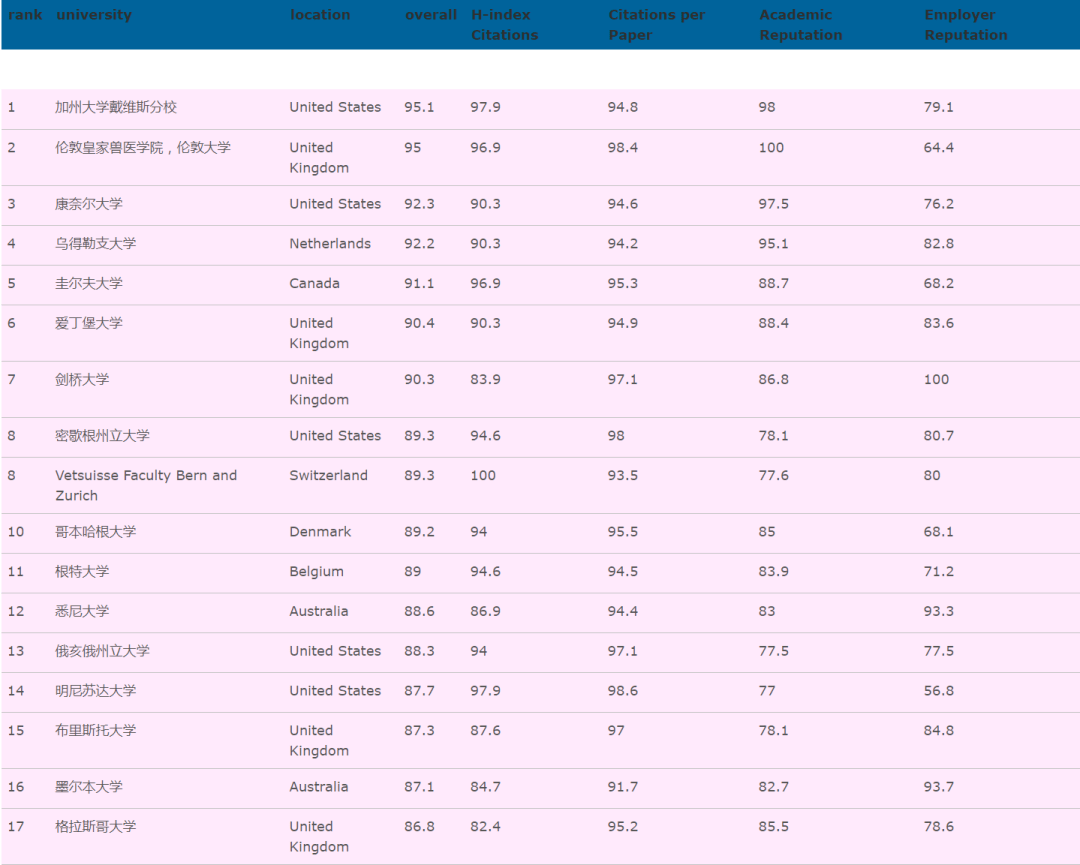The image size is (1080, 865).
Task: Click the 'rank' column header
Action: [25, 15]
